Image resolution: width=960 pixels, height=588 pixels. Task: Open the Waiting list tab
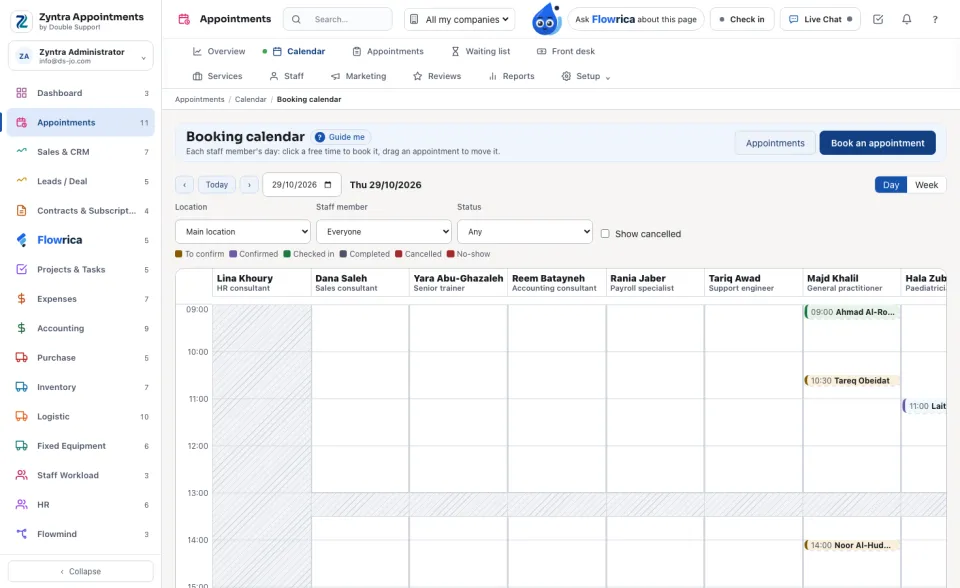[481, 51]
